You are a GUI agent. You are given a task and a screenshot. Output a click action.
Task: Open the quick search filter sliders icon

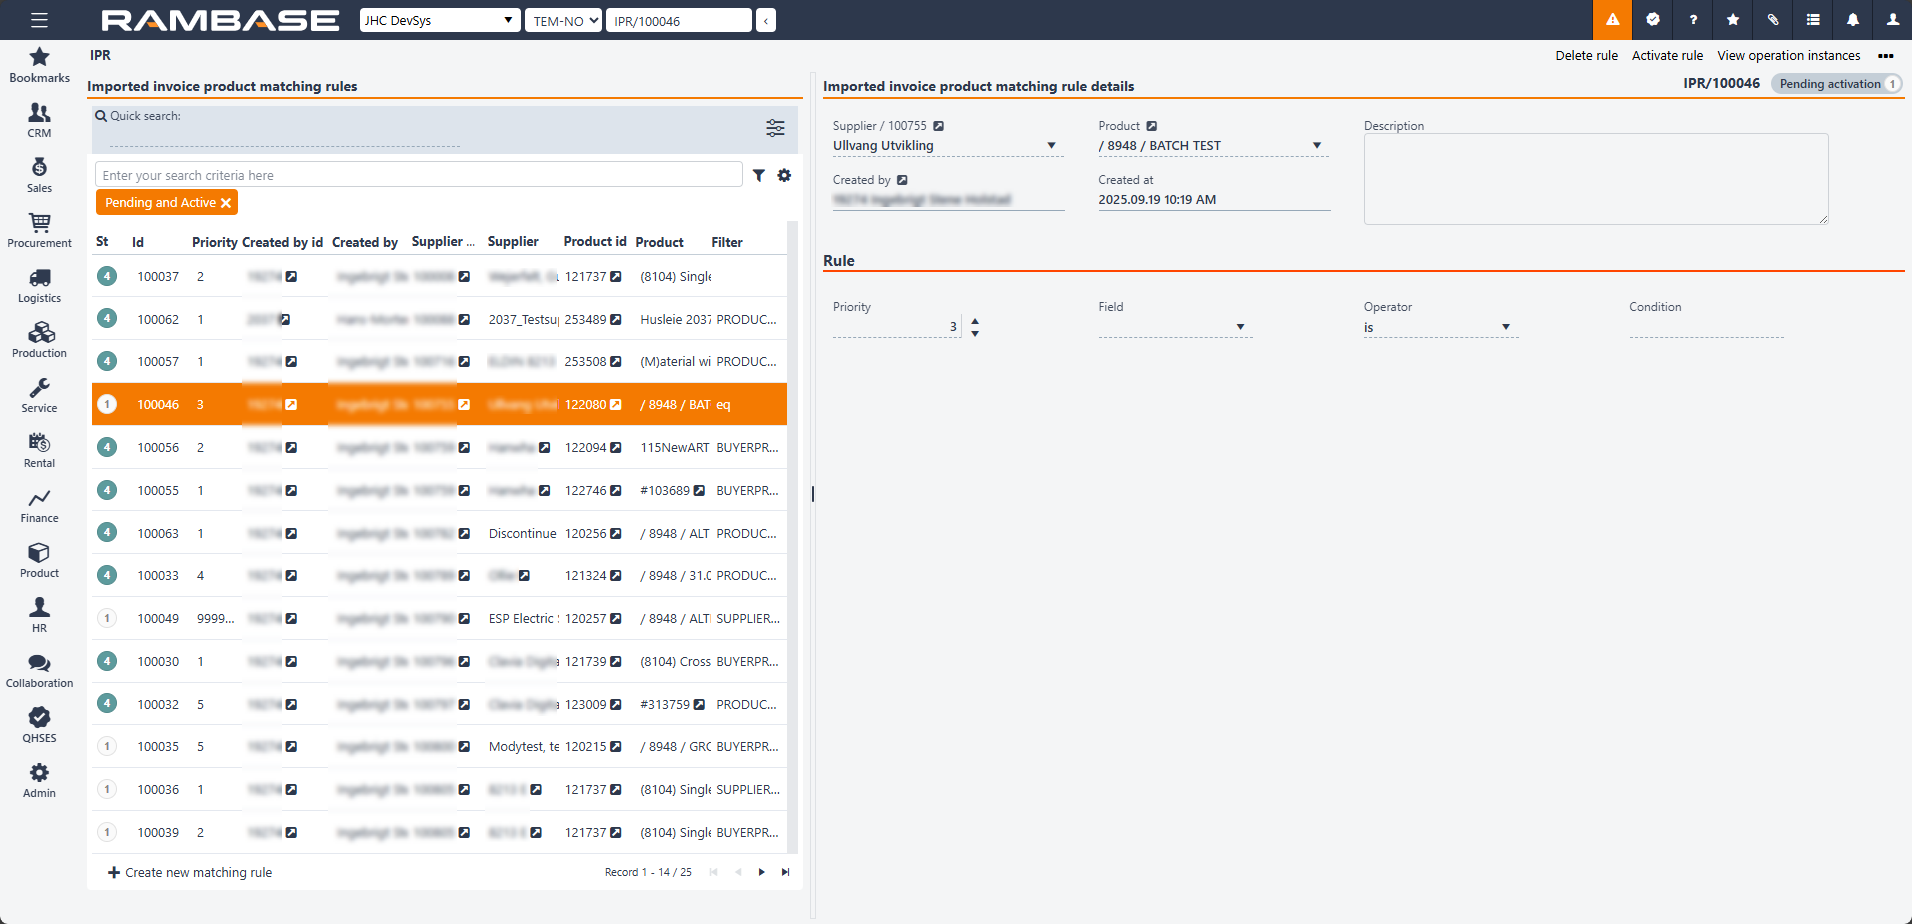pos(775,128)
